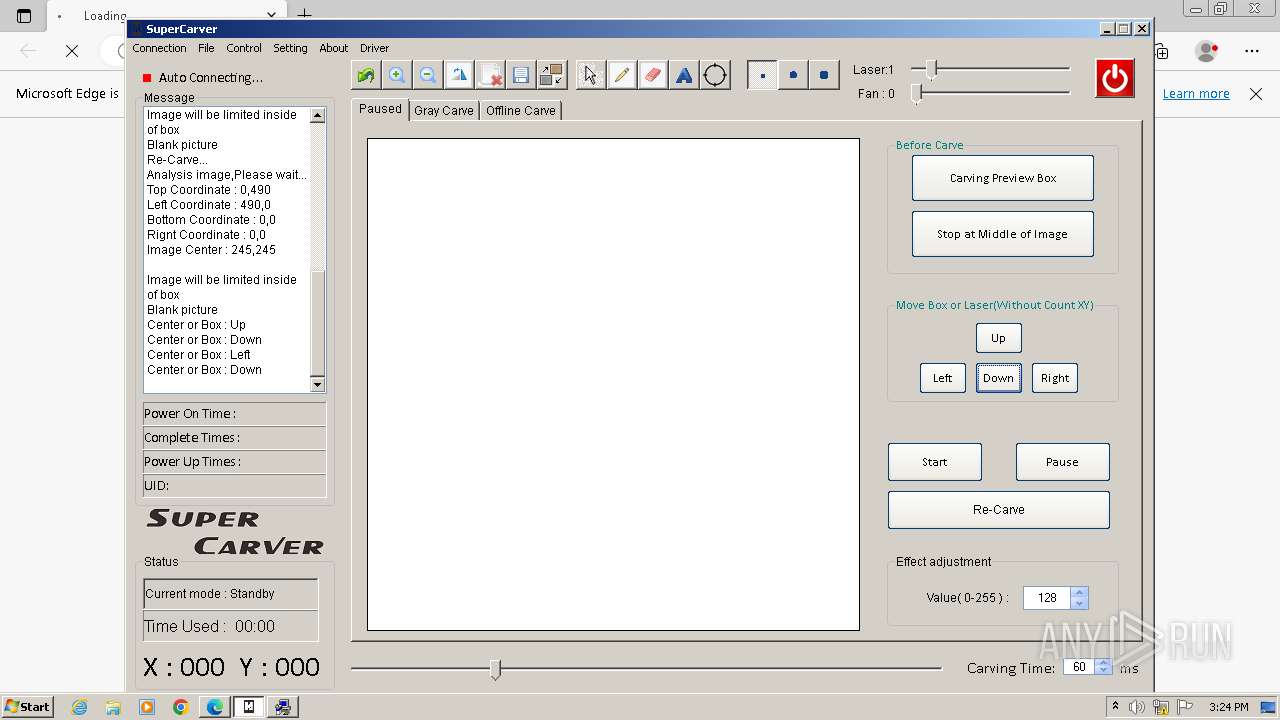The height and width of the screenshot is (720, 1280).
Task: Switch to the Gray Carve tab
Action: click(444, 111)
